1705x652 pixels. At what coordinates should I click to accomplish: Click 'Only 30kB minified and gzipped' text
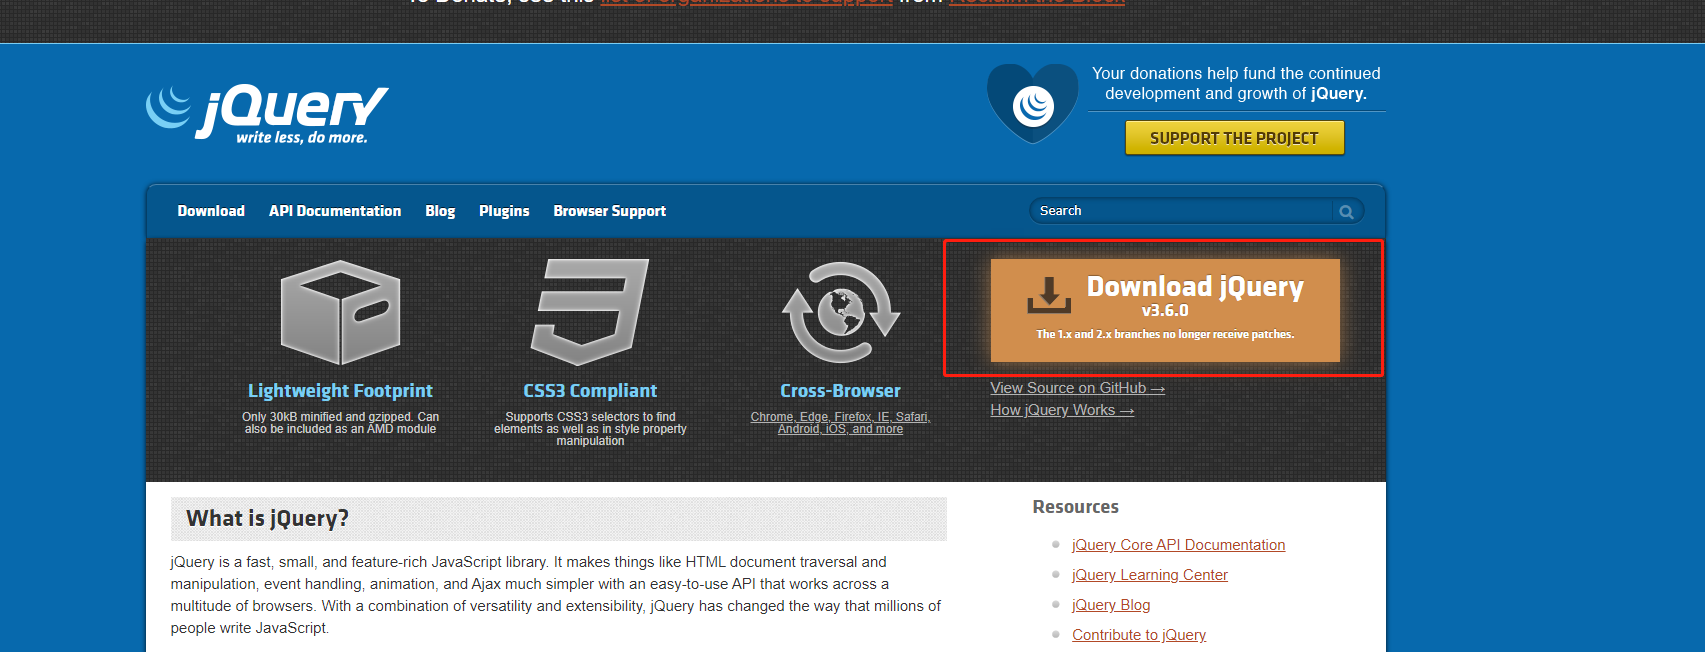click(340, 423)
